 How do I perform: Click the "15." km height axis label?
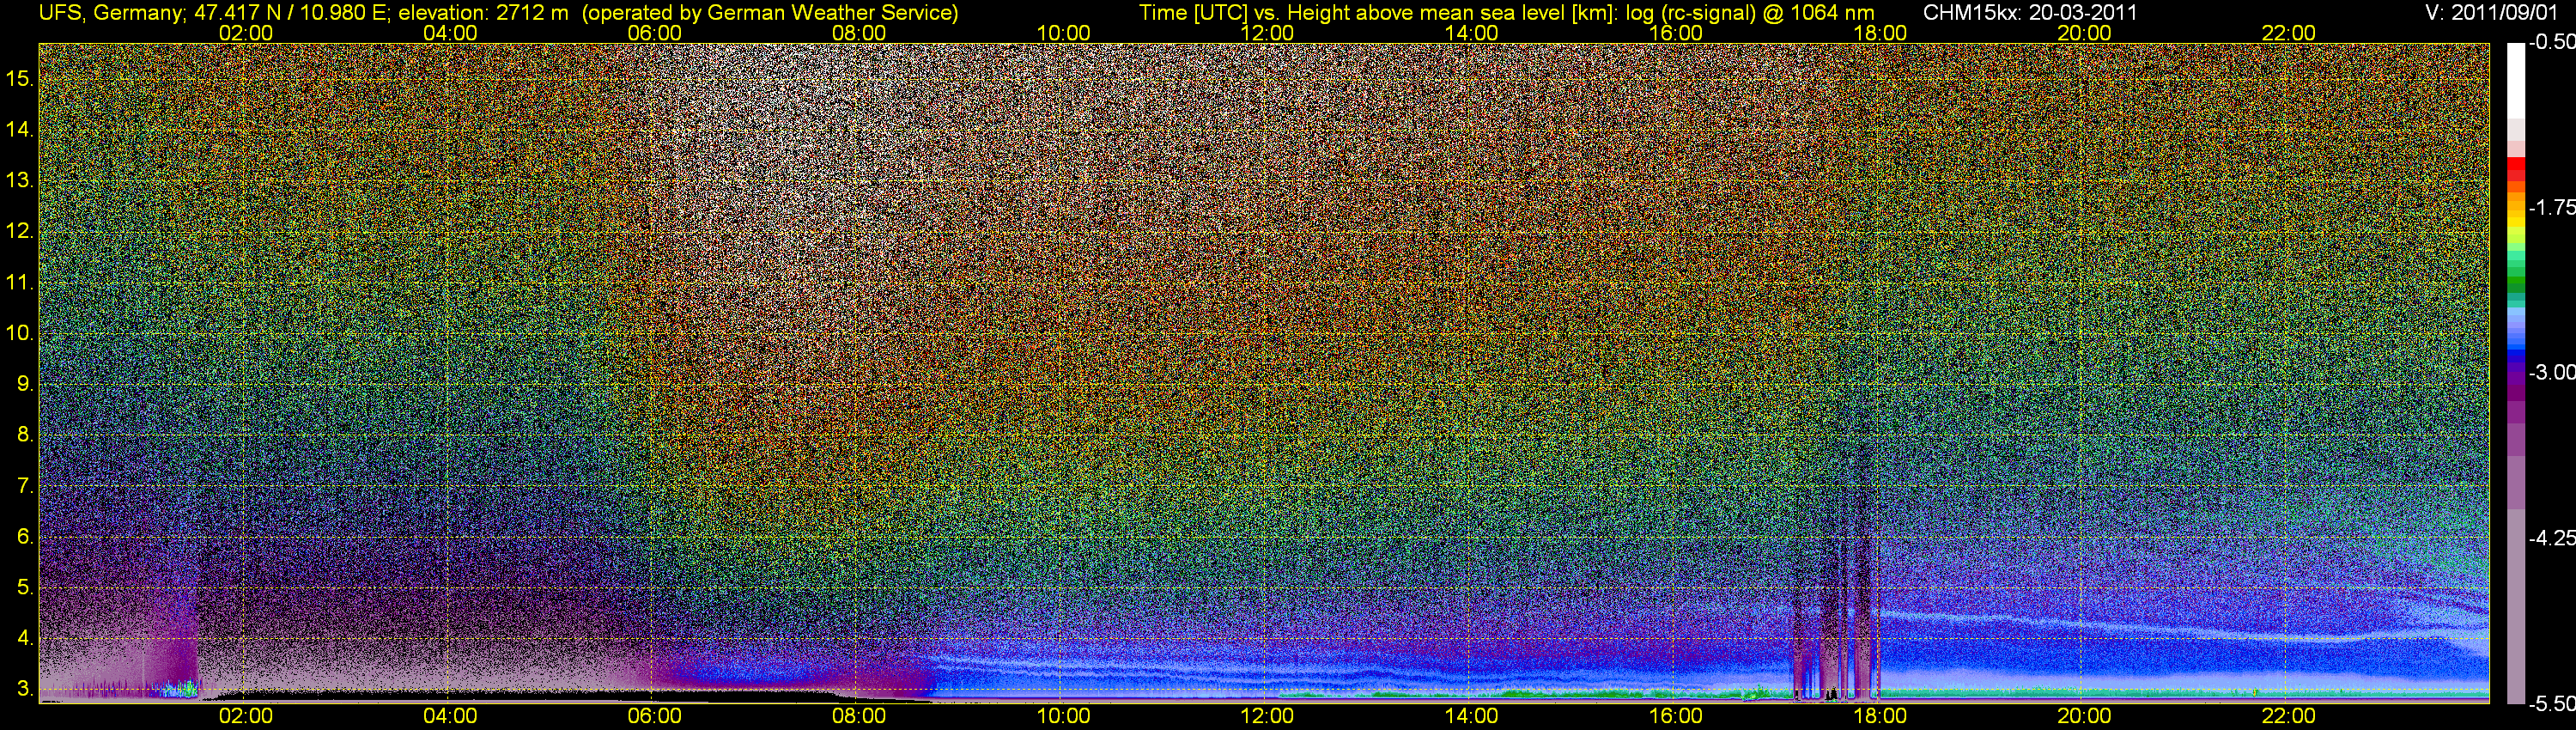point(20,79)
